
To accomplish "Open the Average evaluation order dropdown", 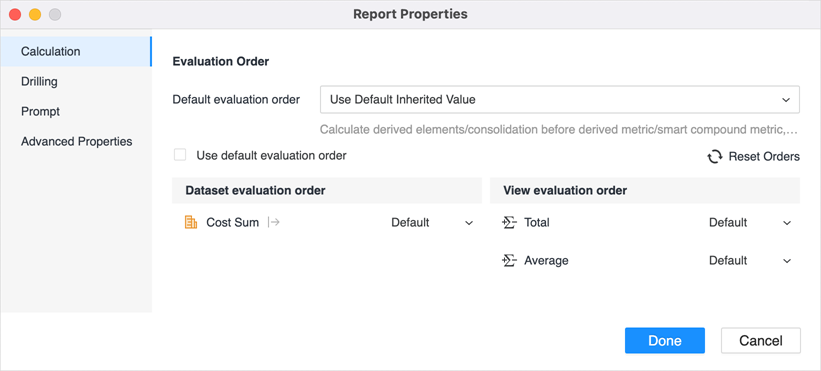I will pyautogui.click(x=750, y=260).
